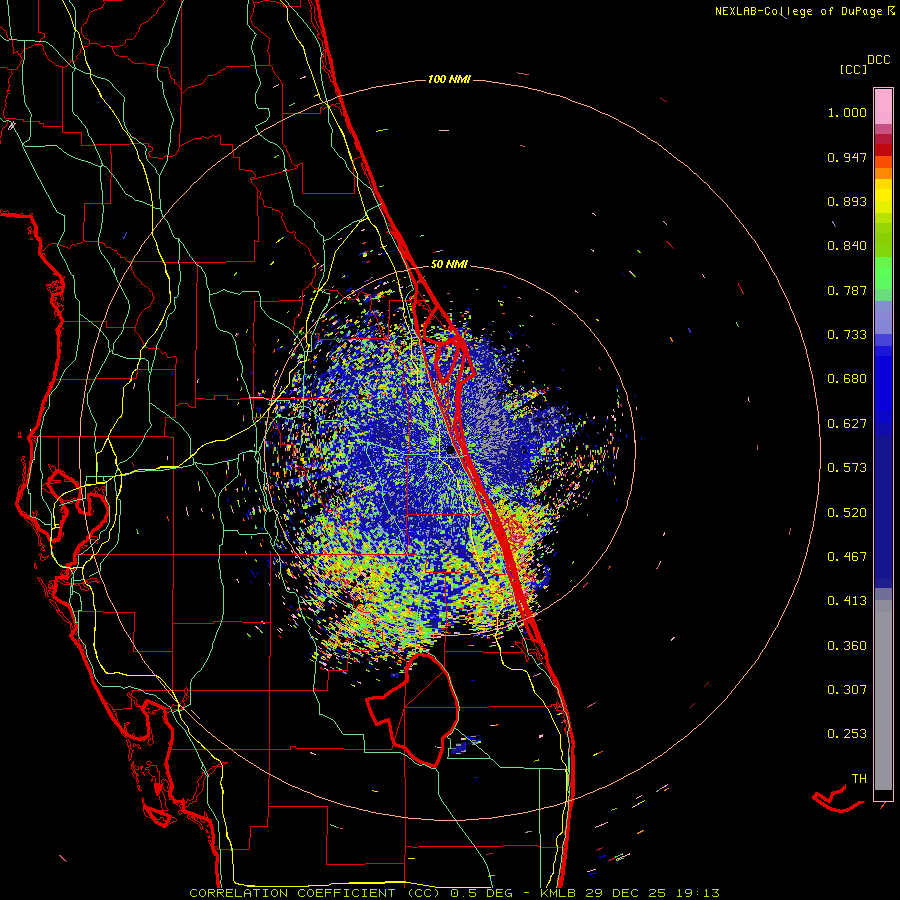Image resolution: width=900 pixels, height=900 pixels.
Task: Select the 1.000 color scale value
Action: click(x=847, y=112)
